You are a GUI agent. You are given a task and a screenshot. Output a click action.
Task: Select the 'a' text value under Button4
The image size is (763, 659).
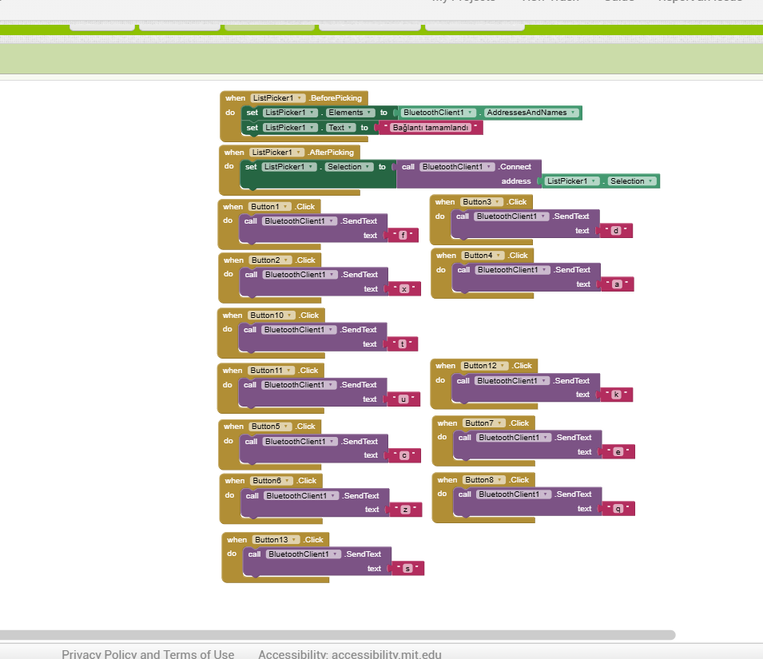coord(617,284)
